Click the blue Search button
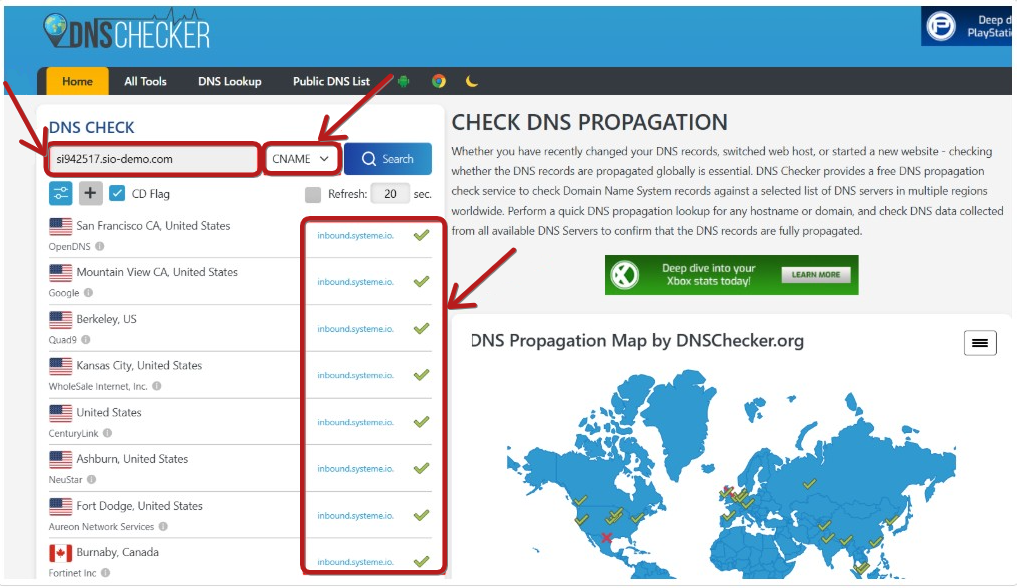This screenshot has height=588, width=1017. (x=388, y=159)
